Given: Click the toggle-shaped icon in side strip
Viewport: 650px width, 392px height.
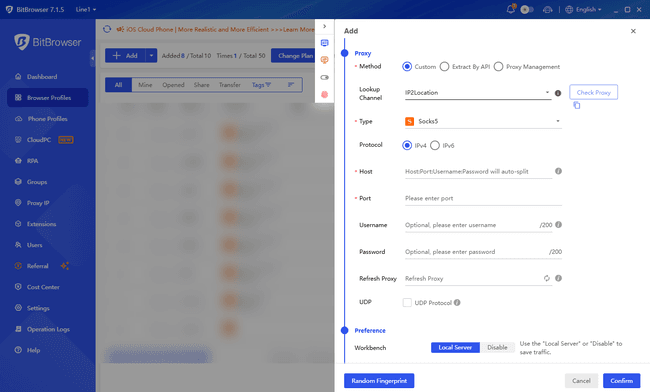Looking at the screenshot, I should click(x=325, y=77).
